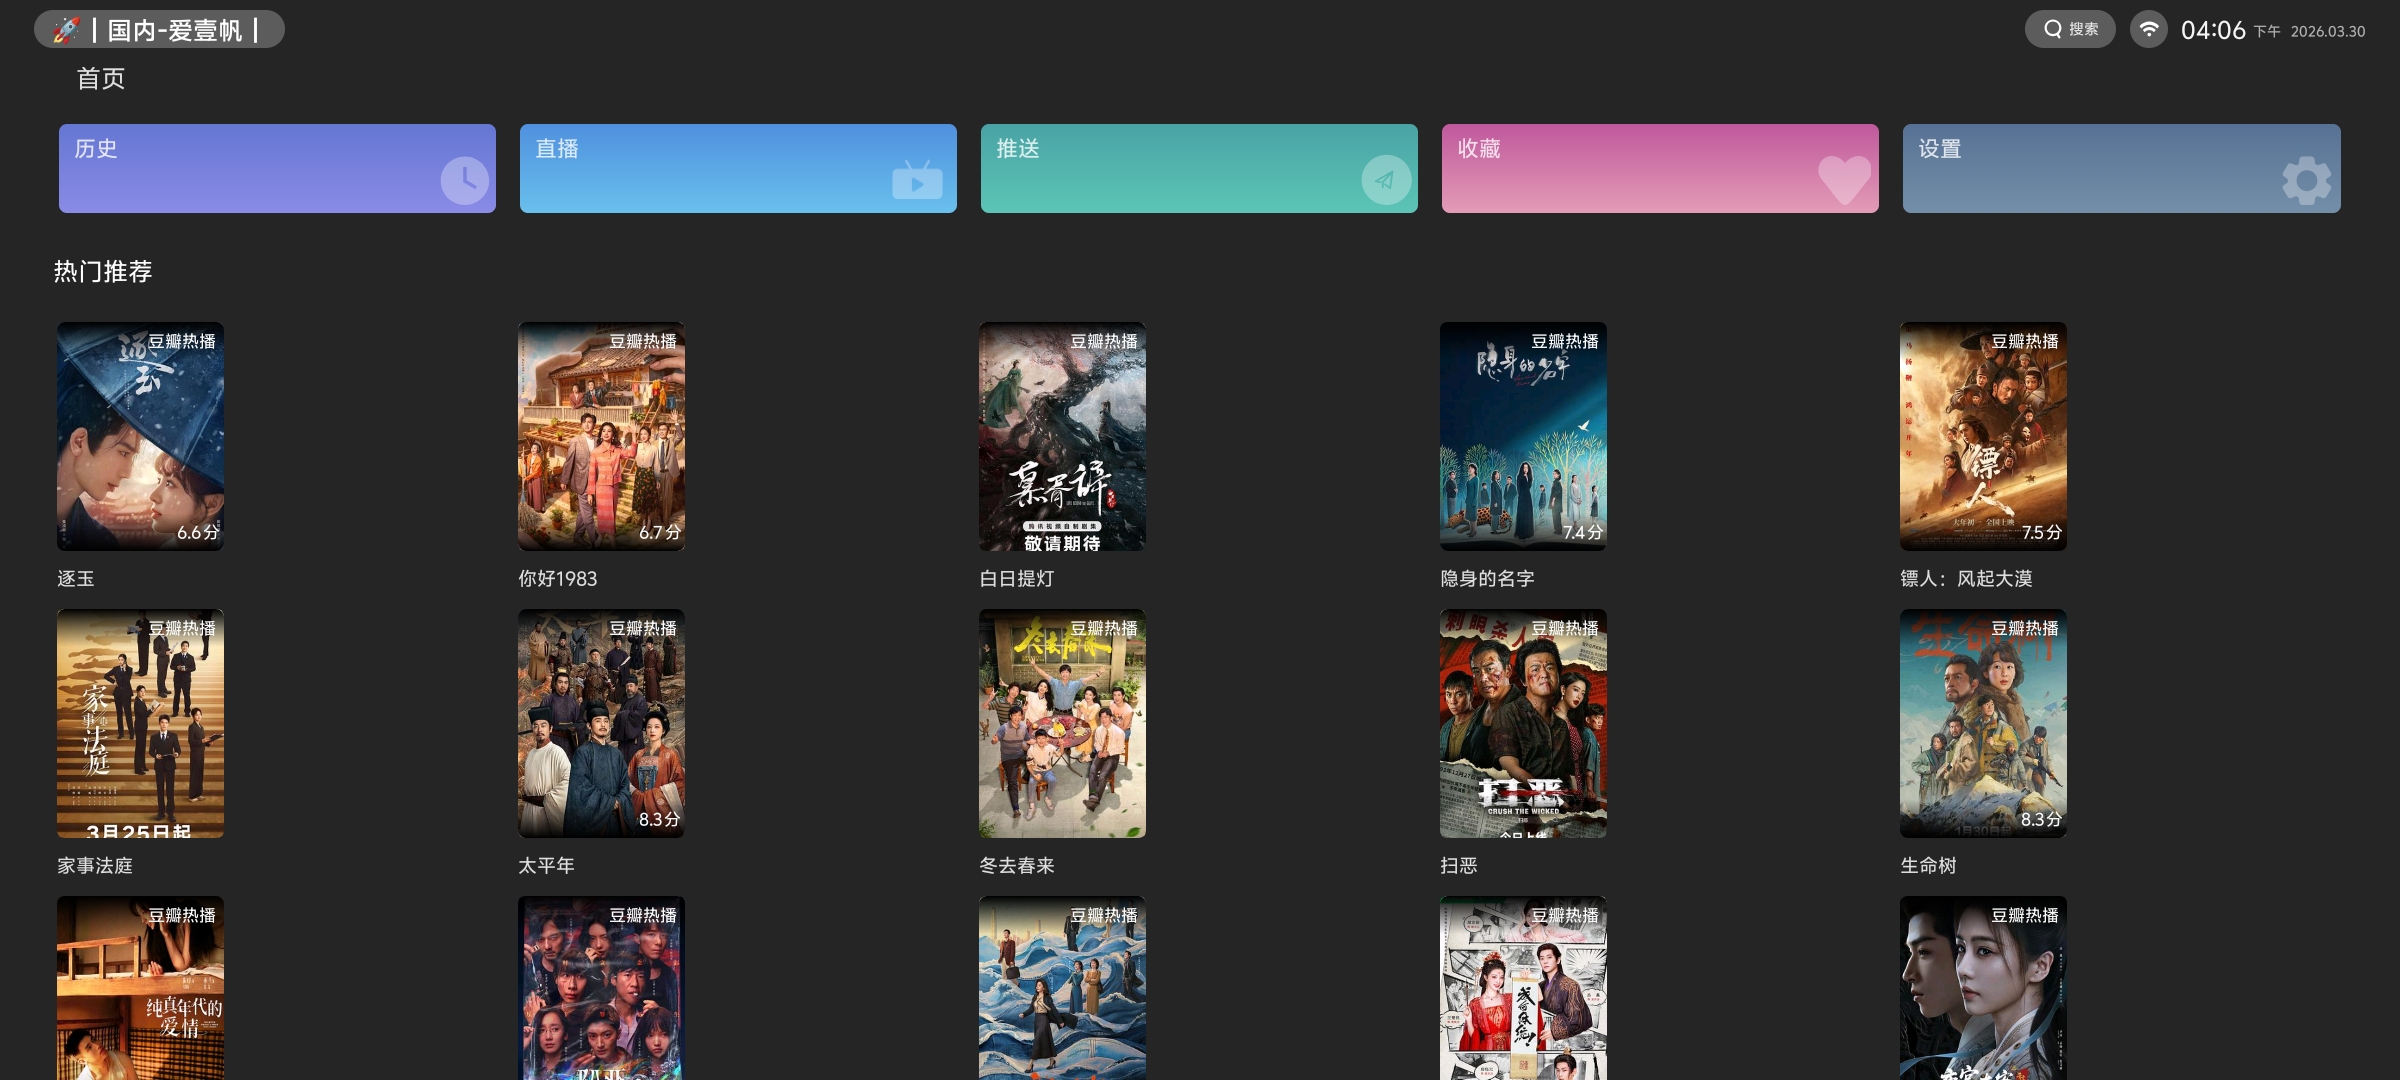Click the 热门推荐 section heading

point(101,271)
